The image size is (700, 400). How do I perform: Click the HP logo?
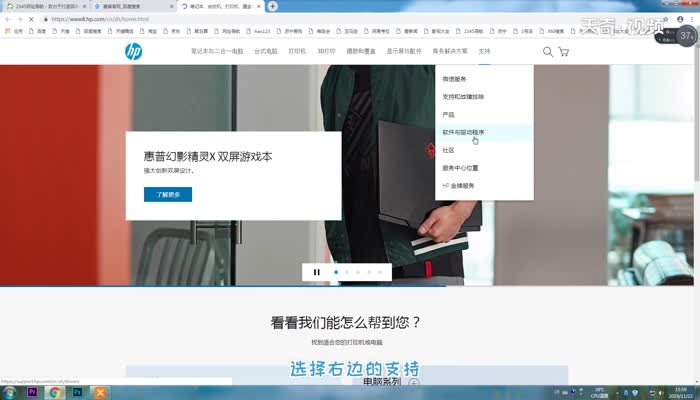coord(133,51)
